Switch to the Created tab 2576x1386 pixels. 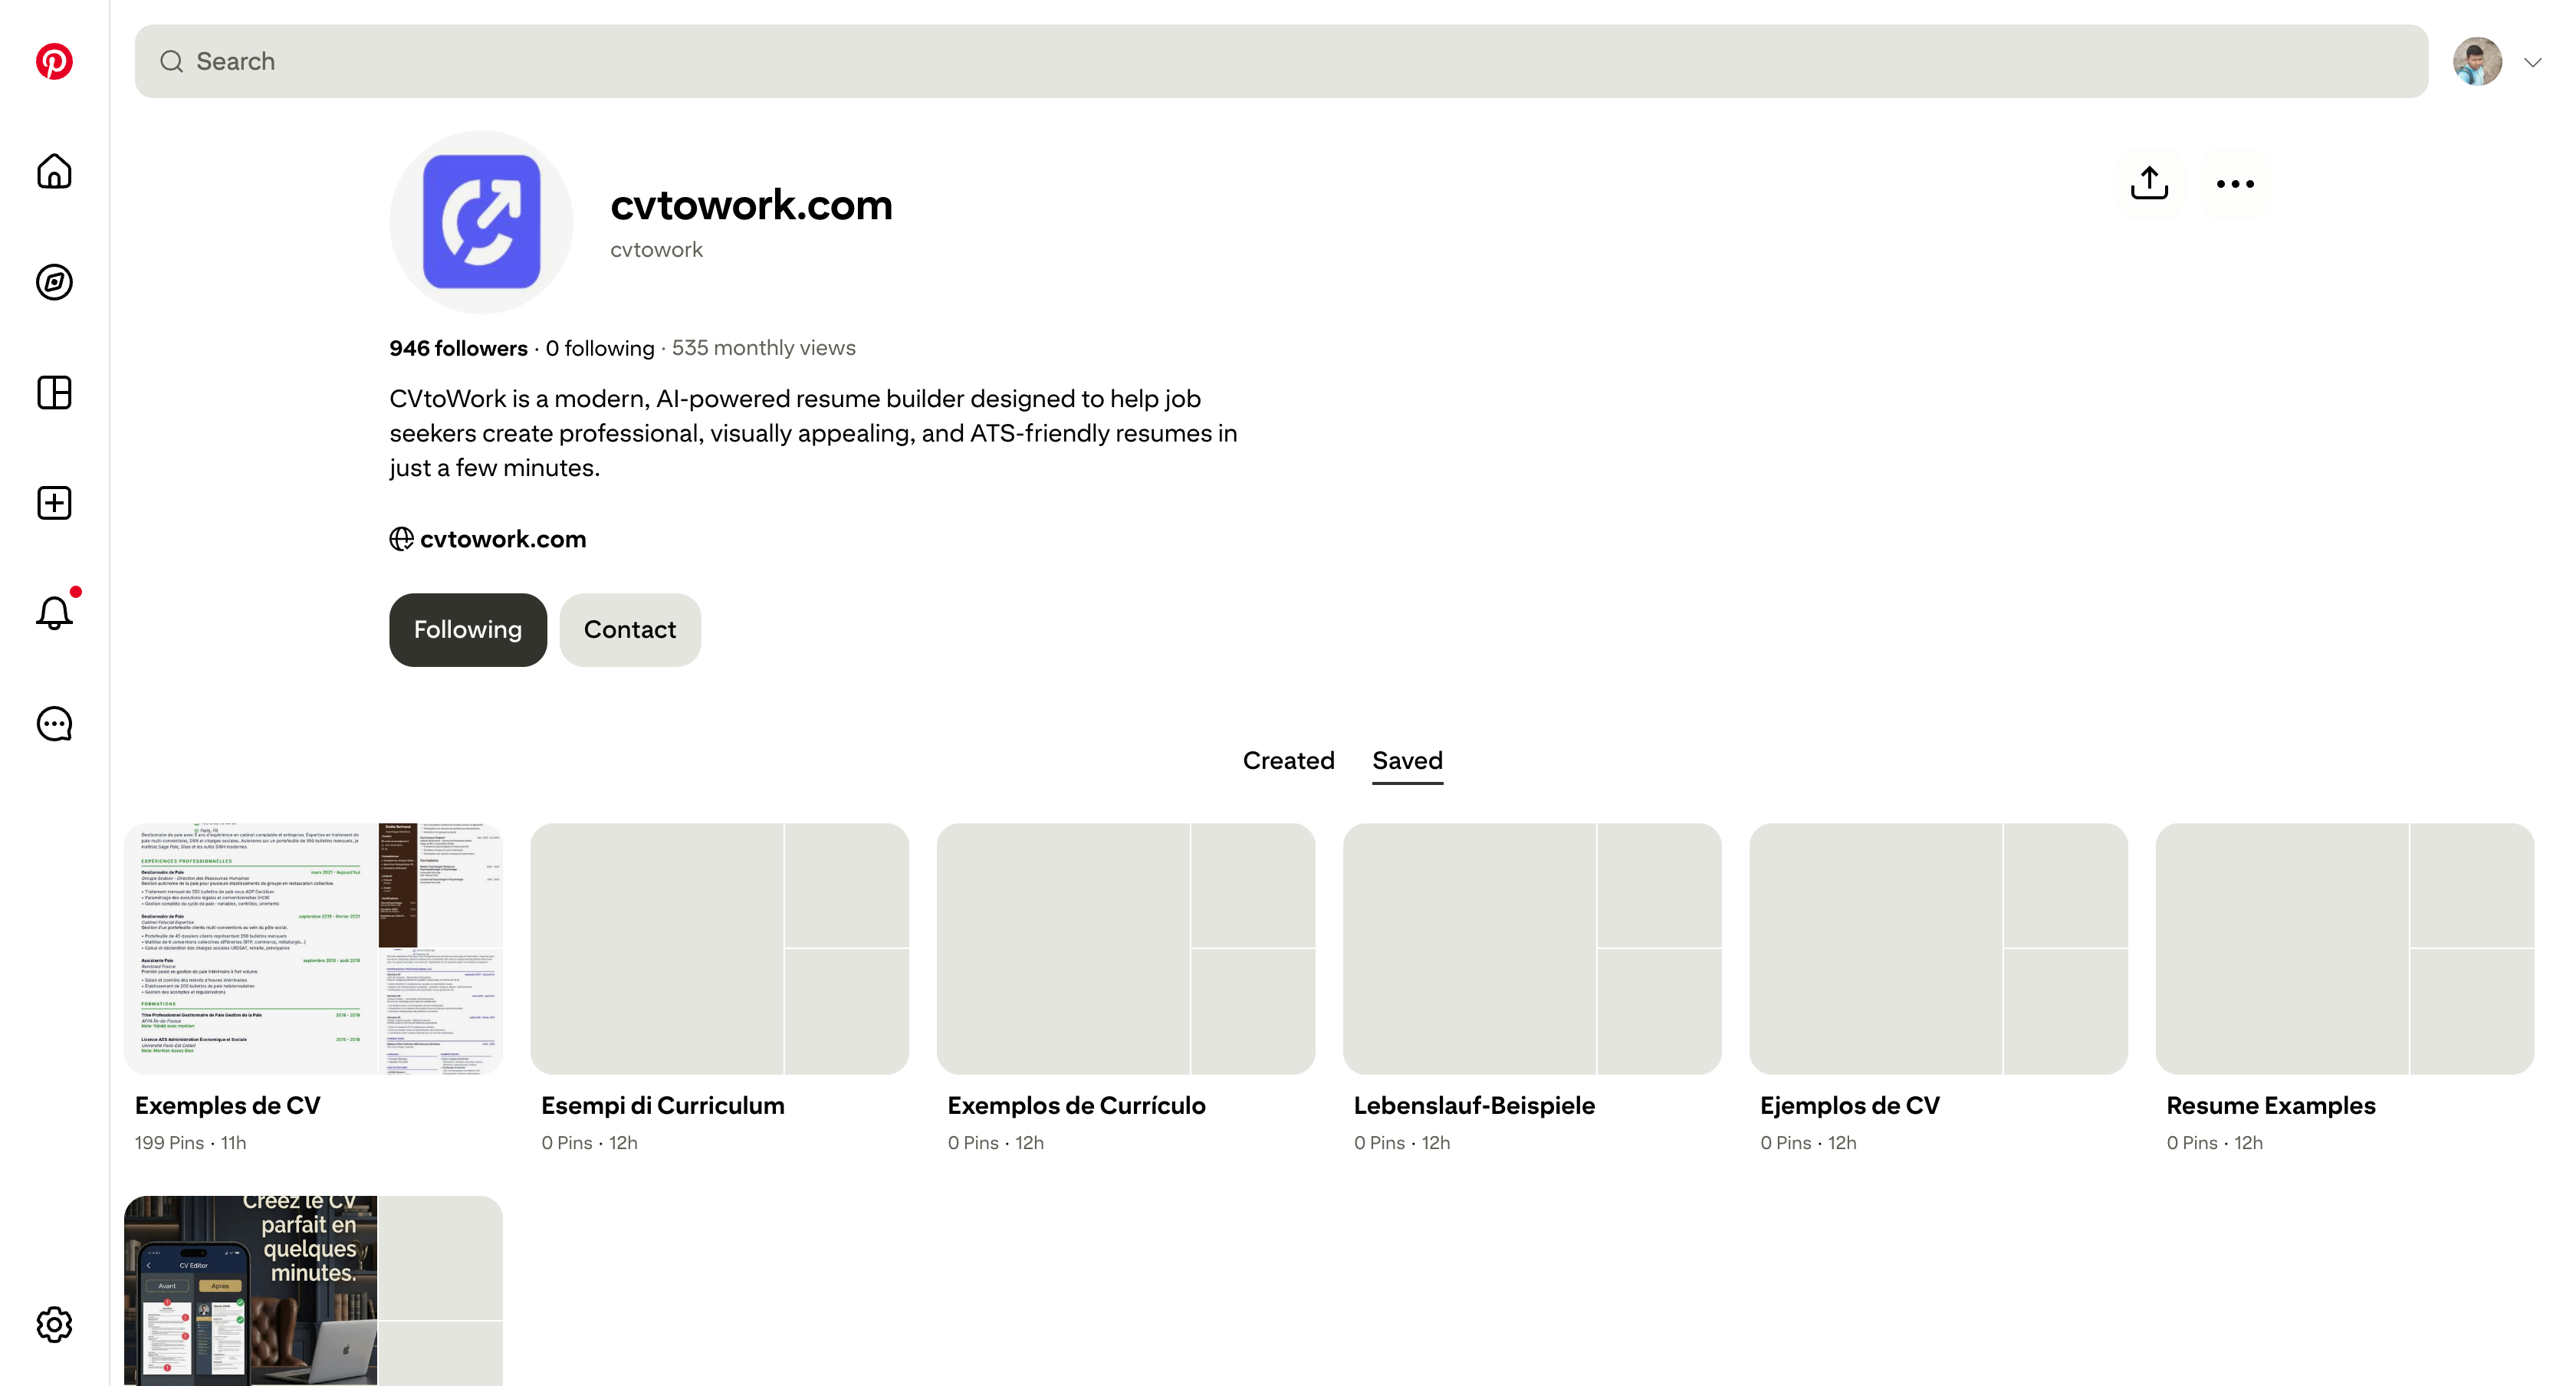1288,761
